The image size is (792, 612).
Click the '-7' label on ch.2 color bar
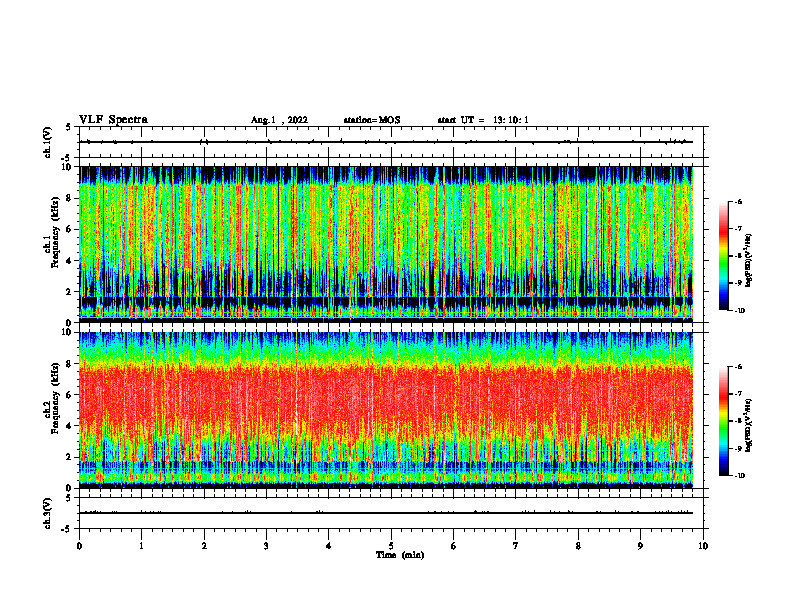[x=737, y=394]
